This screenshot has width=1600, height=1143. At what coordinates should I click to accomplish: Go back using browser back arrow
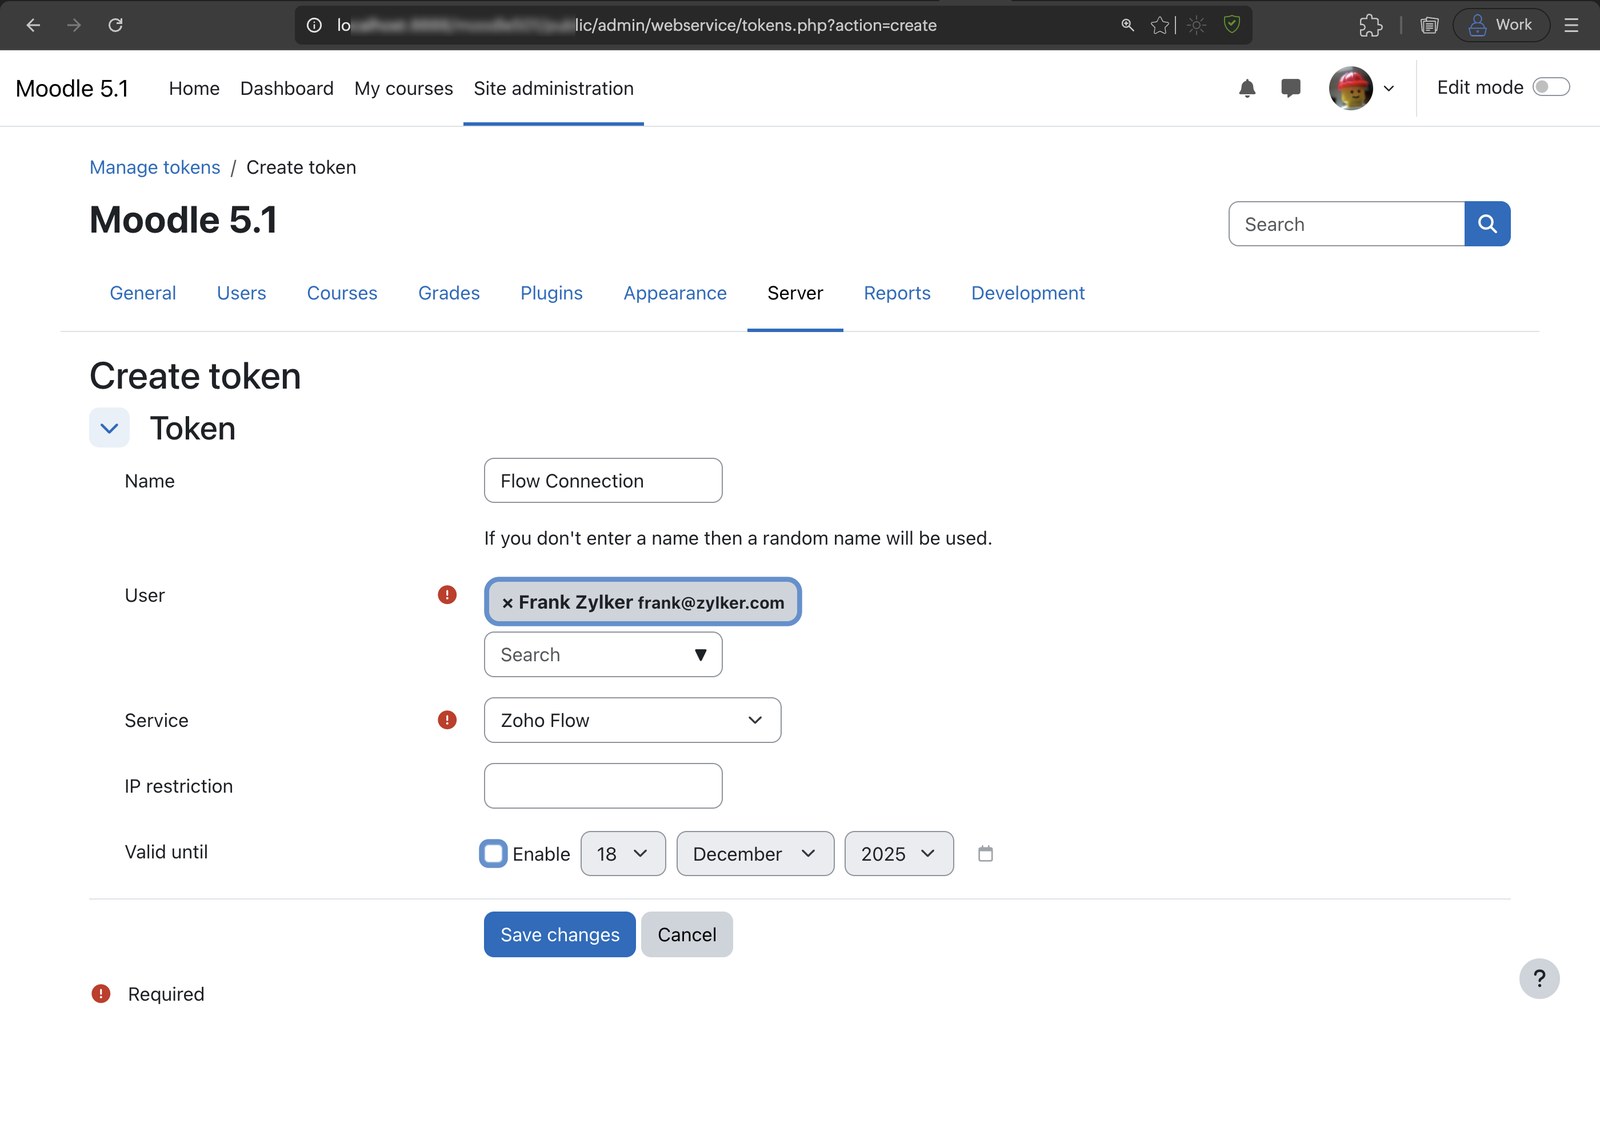[x=33, y=25]
